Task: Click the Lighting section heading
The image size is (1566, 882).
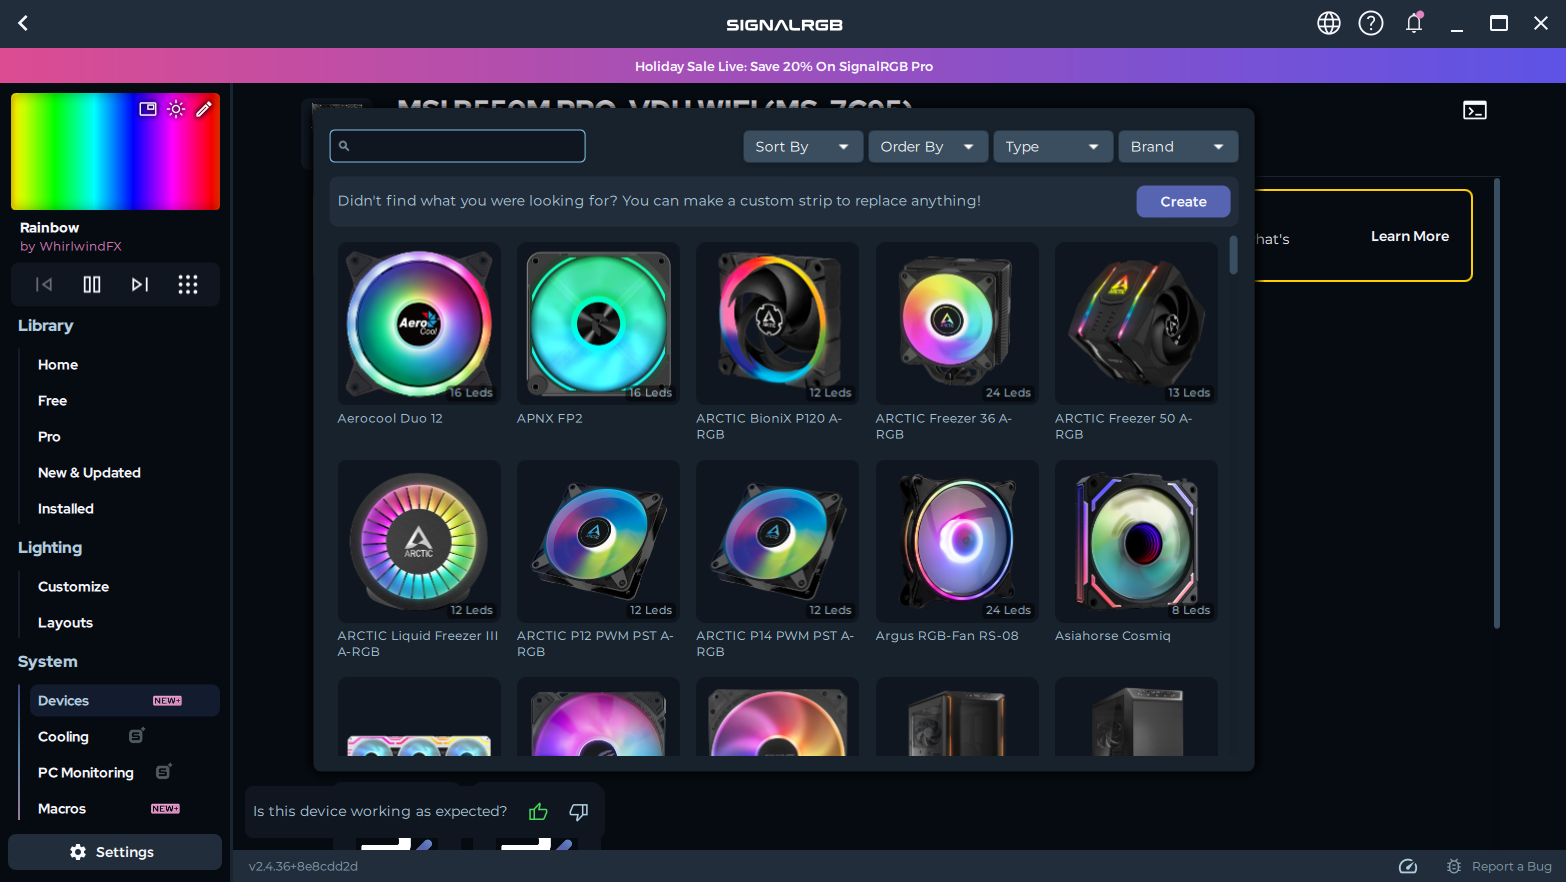Action: click(x=50, y=548)
